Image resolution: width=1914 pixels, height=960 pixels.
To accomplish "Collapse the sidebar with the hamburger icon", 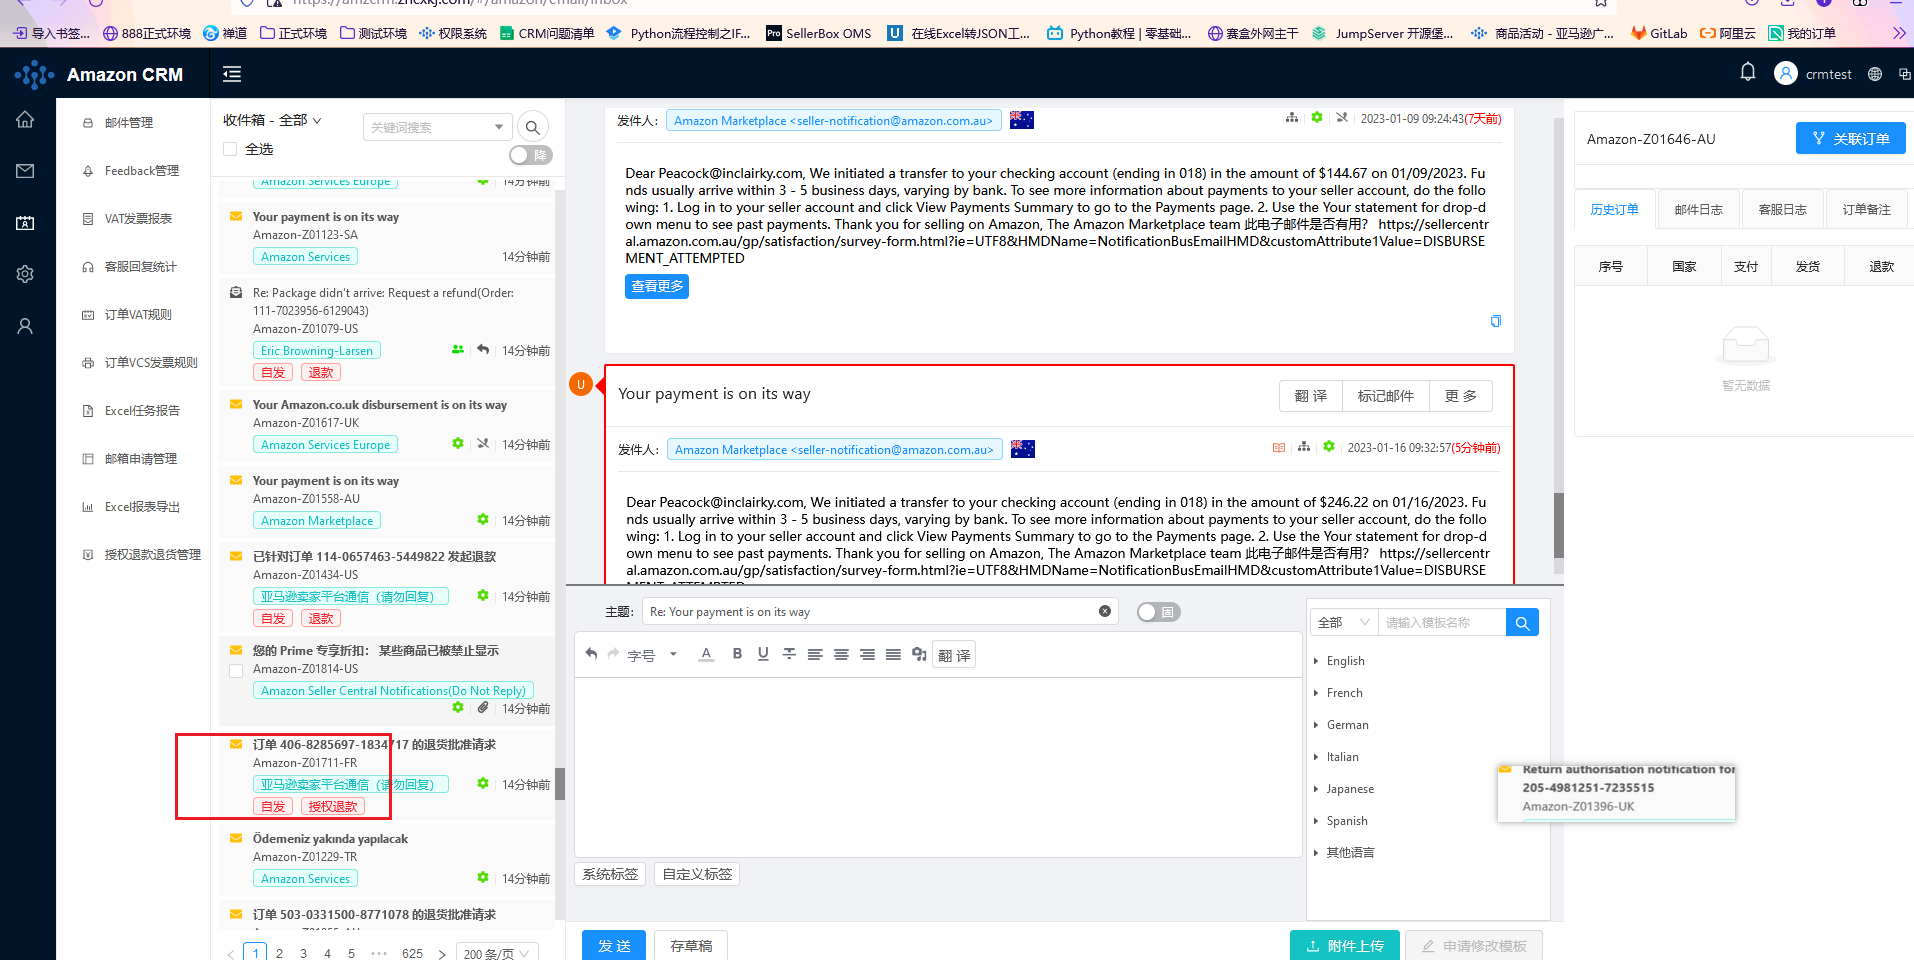I will click(232, 74).
